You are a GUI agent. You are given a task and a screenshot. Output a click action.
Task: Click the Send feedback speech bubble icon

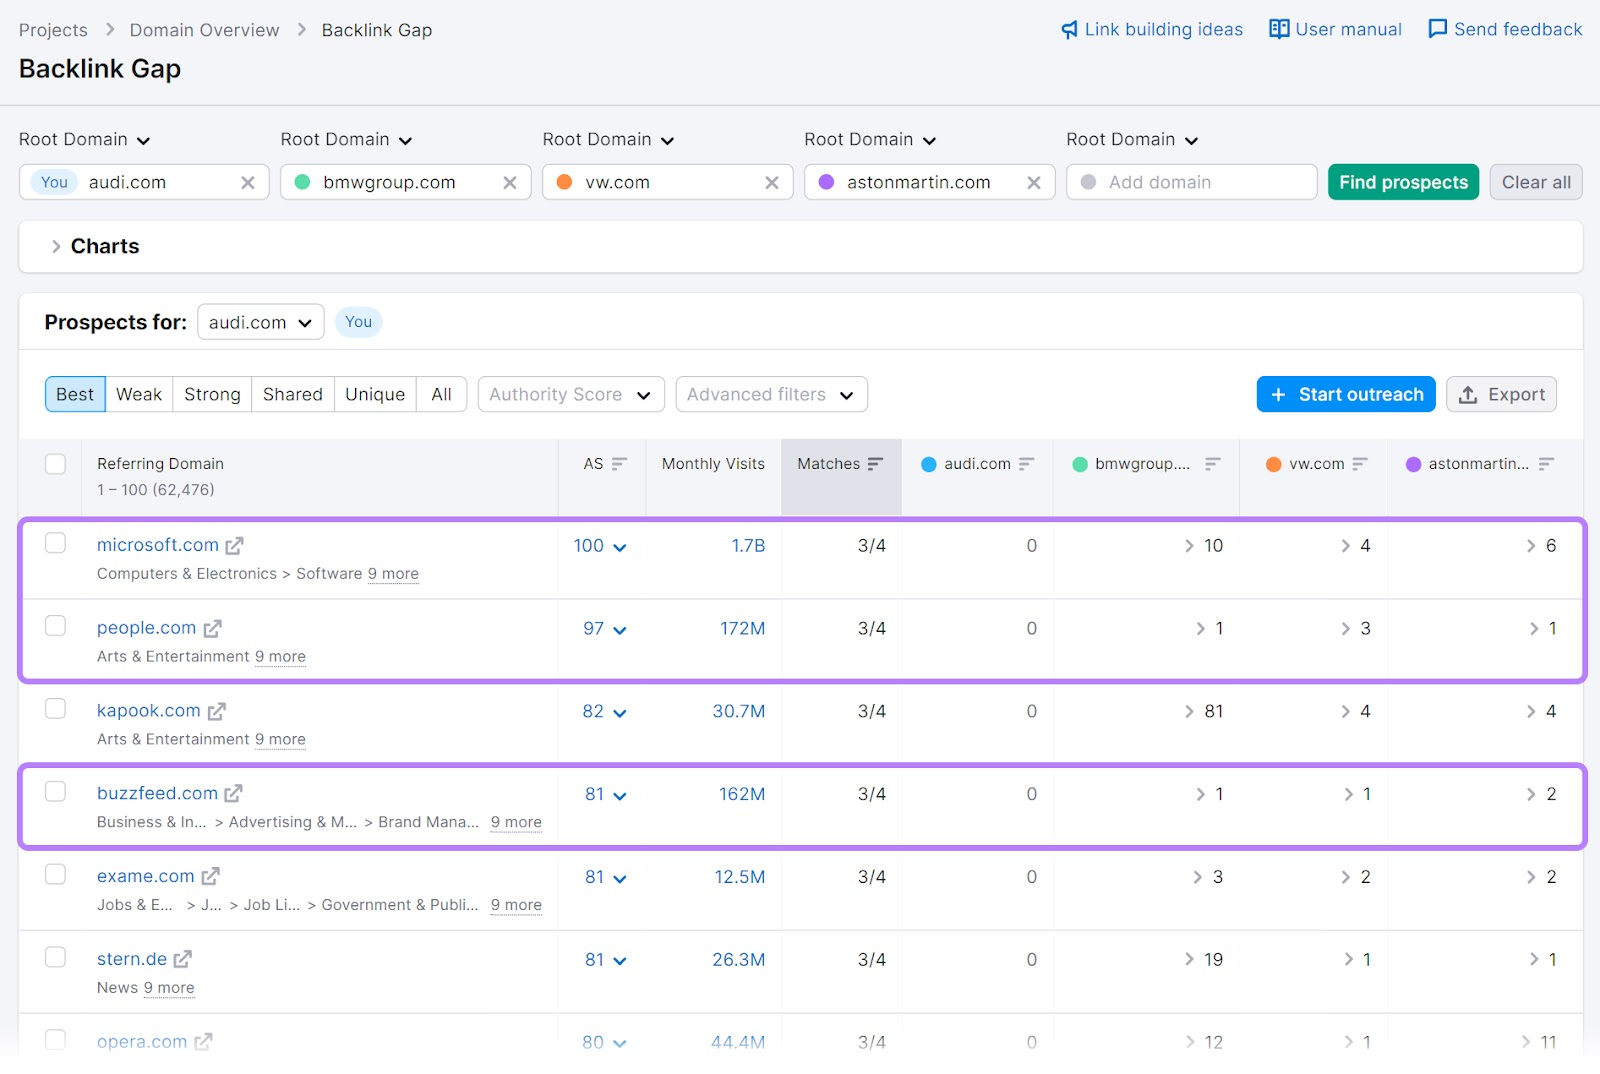[x=1437, y=29]
